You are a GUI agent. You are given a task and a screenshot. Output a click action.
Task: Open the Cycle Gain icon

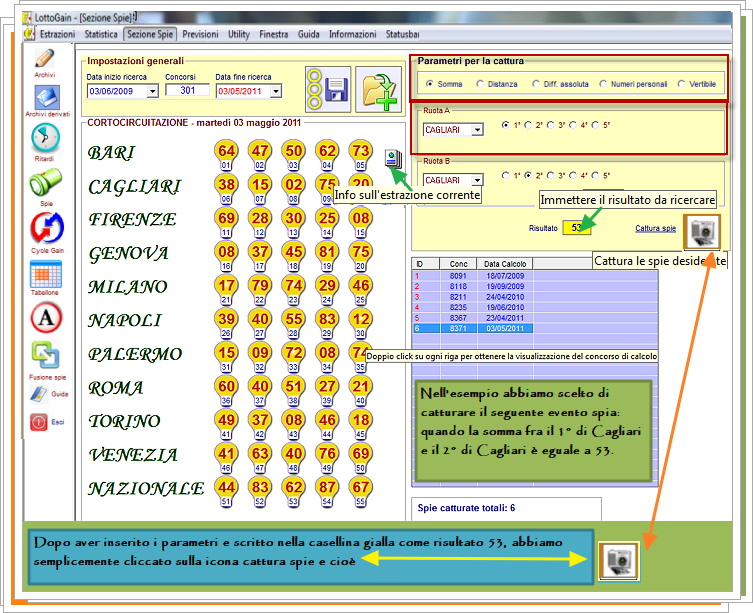pyautogui.click(x=47, y=228)
